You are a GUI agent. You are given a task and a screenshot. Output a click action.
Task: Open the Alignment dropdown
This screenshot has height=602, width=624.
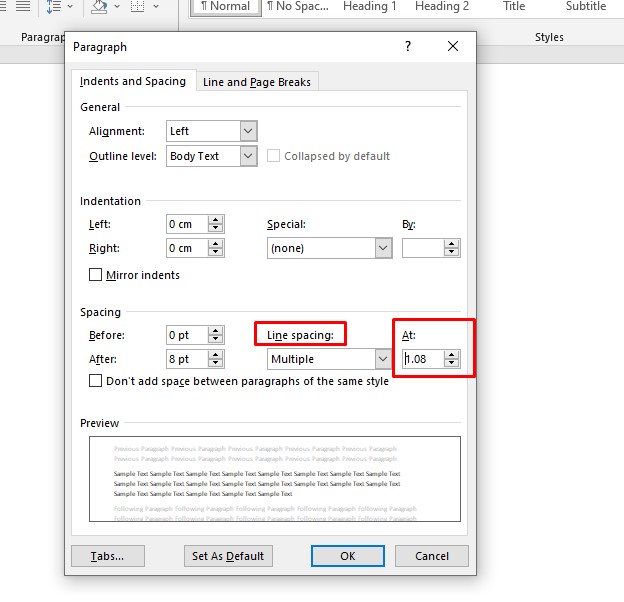248,131
